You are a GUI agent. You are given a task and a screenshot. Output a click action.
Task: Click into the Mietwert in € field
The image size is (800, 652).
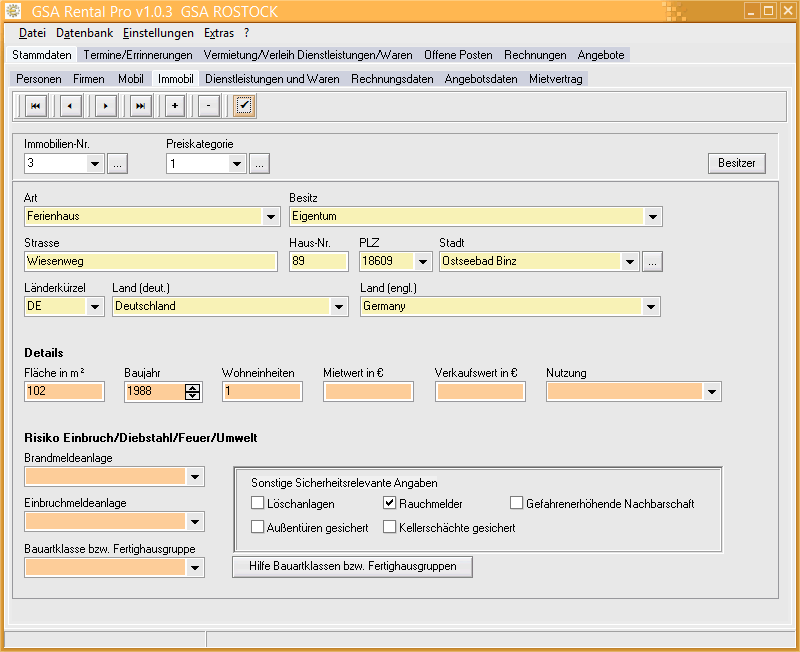[x=368, y=392]
